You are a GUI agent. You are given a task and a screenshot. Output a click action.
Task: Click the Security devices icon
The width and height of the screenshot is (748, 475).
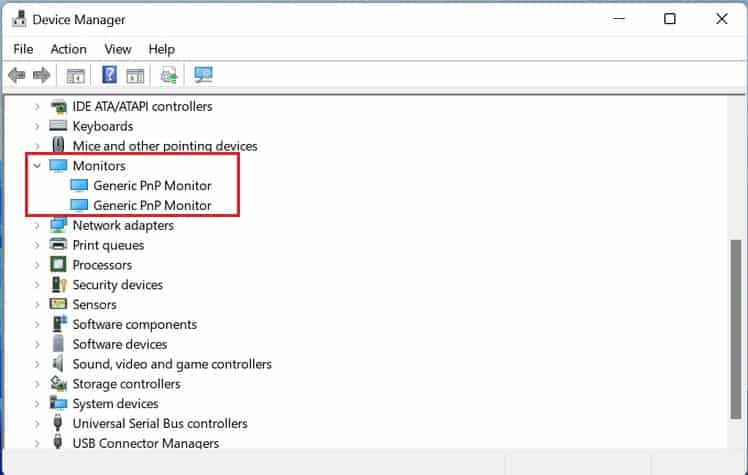58,285
